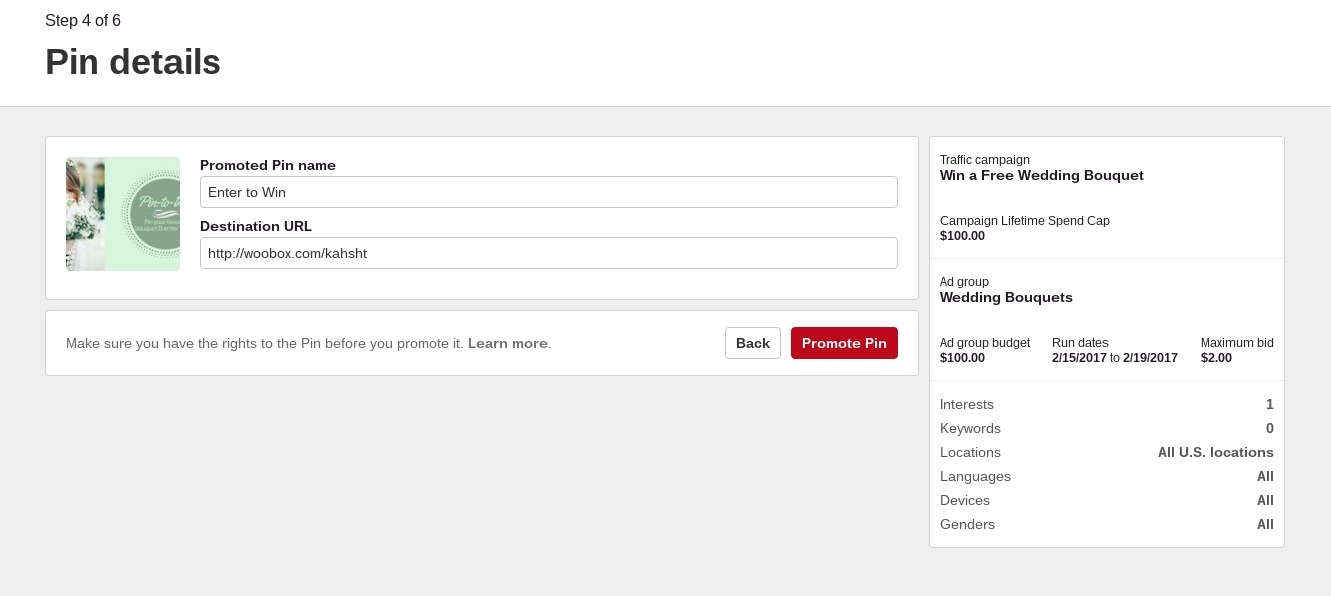The width and height of the screenshot is (1331, 596).
Task: Click the Promote Pin button
Action: pyautogui.click(x=844, y=343)
